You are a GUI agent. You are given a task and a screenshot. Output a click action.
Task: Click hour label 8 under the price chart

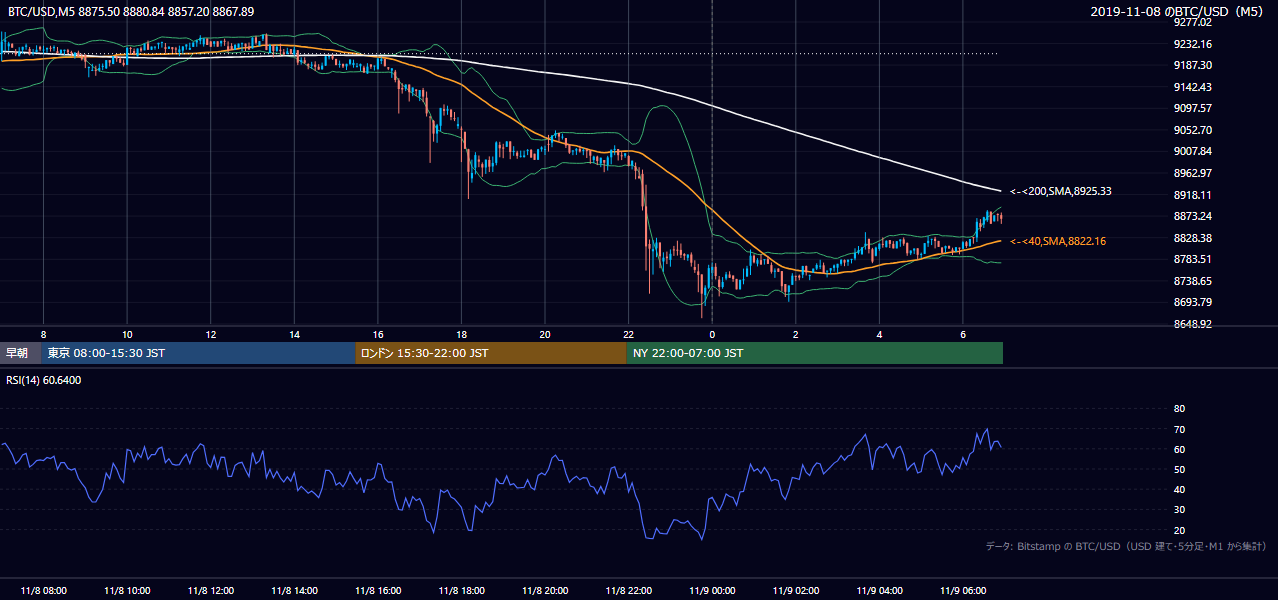pyautogui.click(x=43, y=333)
